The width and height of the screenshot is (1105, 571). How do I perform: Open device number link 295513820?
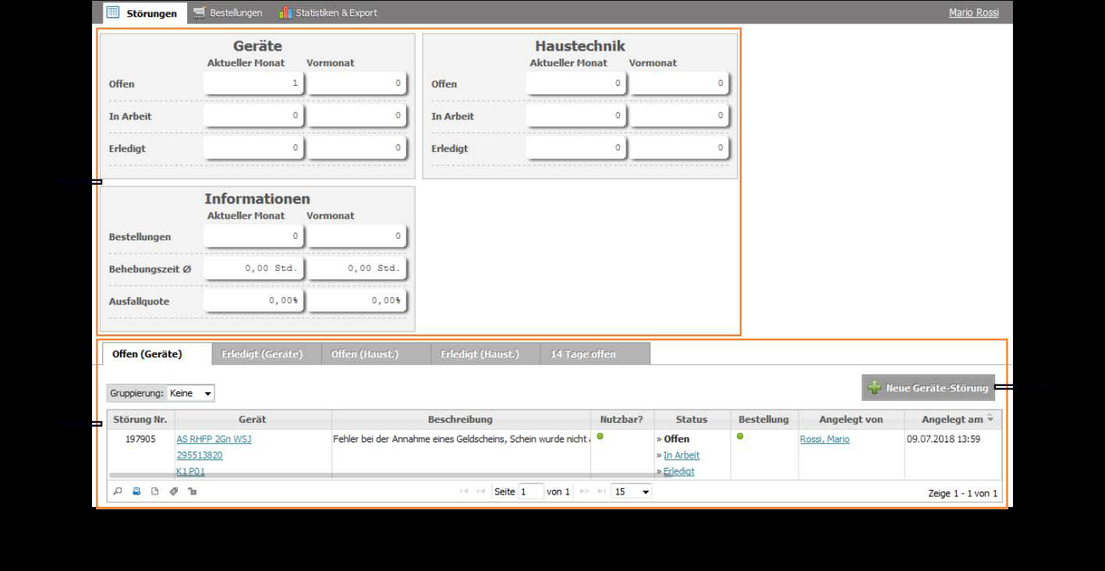pyautogui.click(x=199, y=455)
